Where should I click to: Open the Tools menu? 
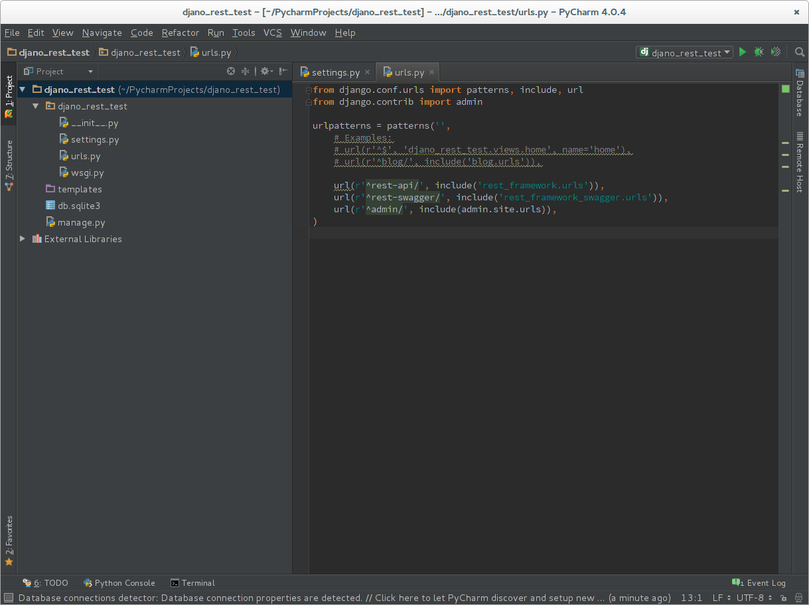[244, 32]
